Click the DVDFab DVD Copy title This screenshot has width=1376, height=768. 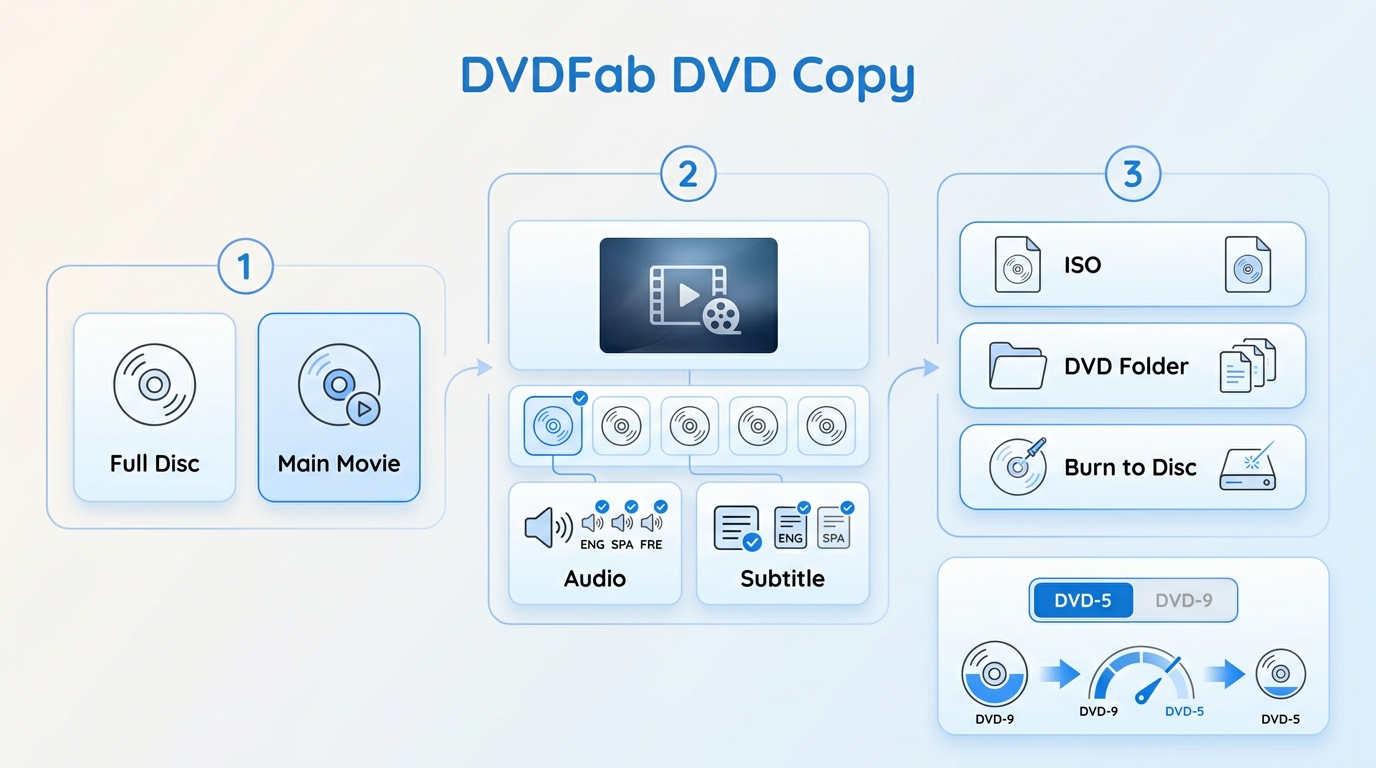point(688,75)
